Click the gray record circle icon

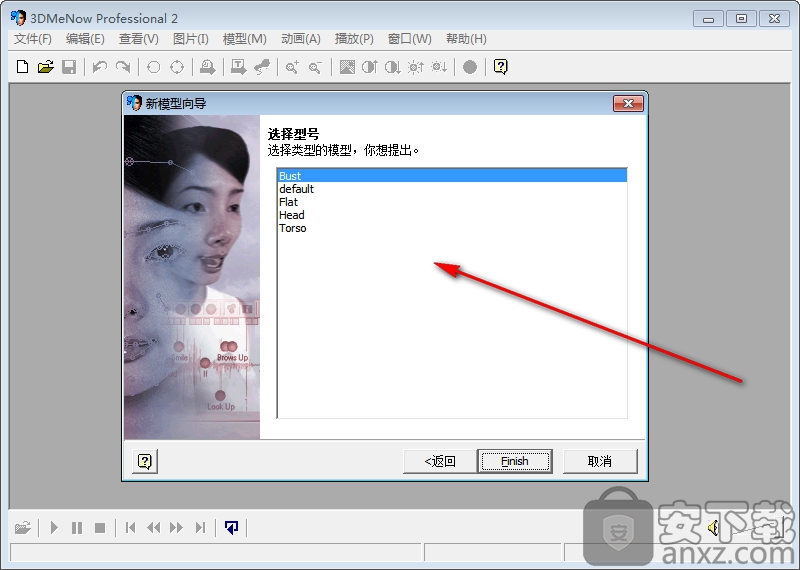(470, 67)
